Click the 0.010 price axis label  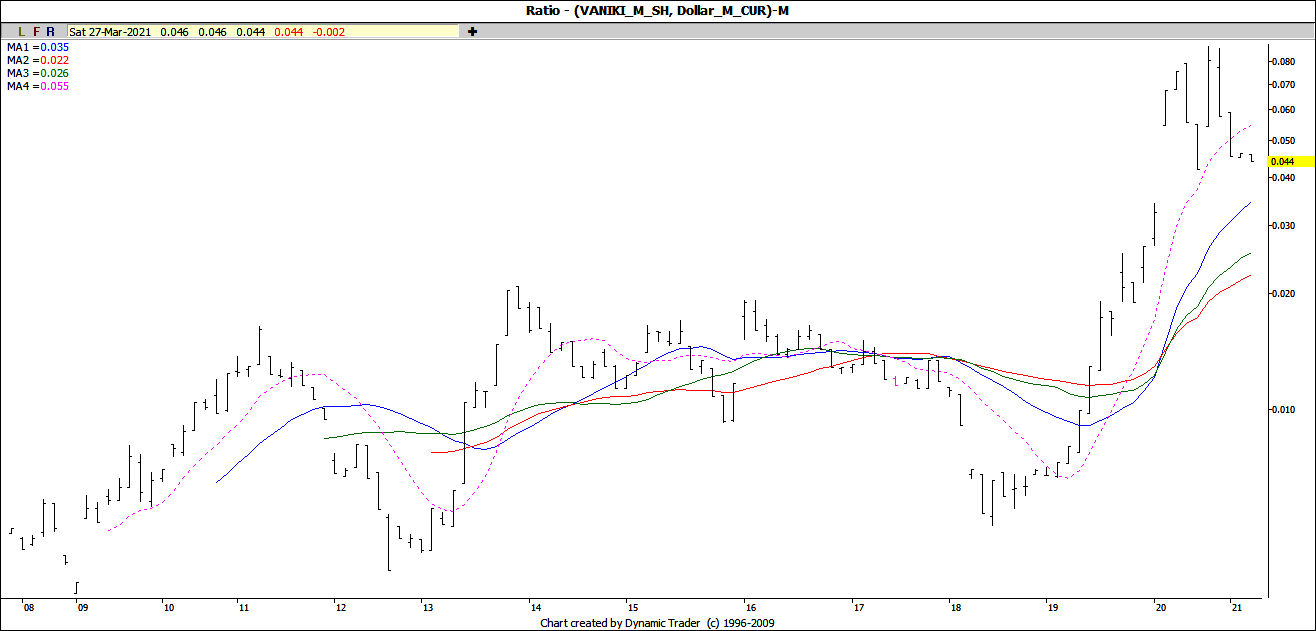click(1284, 410)
